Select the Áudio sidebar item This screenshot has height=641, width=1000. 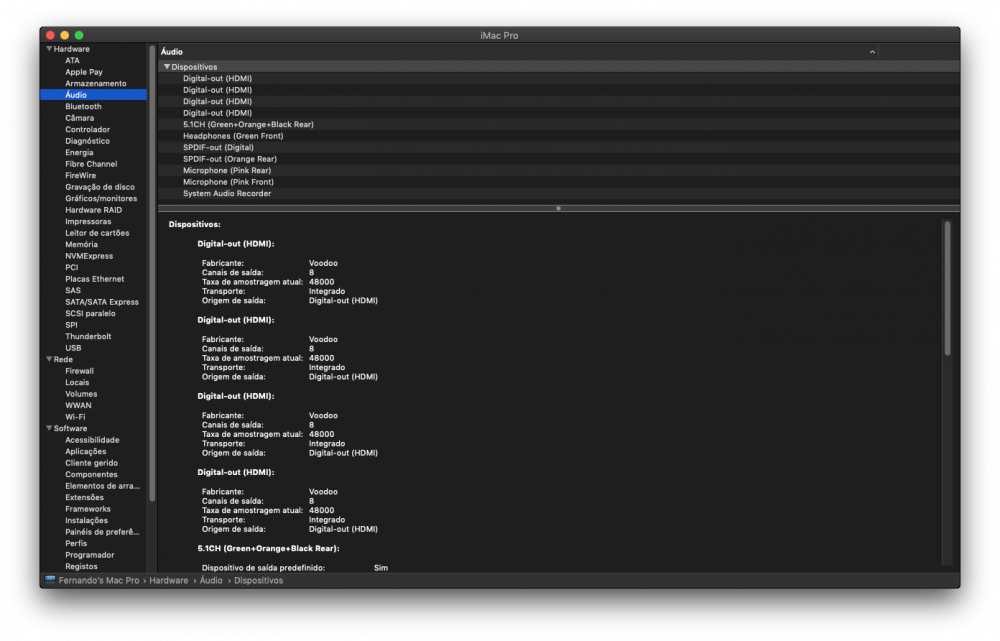click(x=93, y=95)
